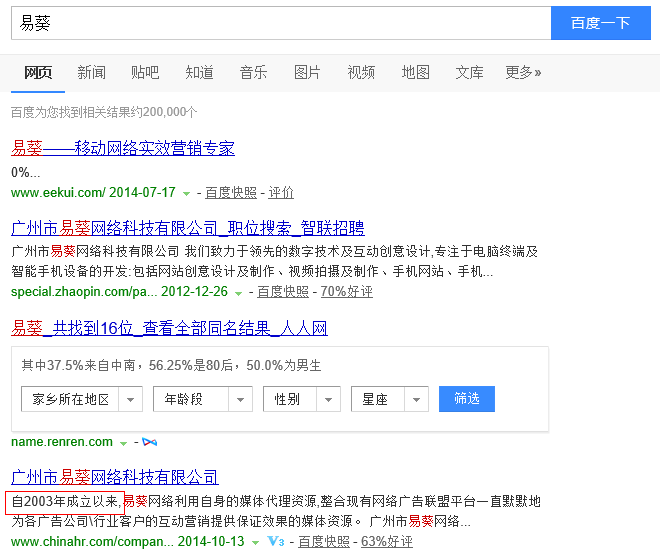Open result 易葵——移动网络实效营销专家
Screen dimensions: 660x552
click(x=123, y=149)
